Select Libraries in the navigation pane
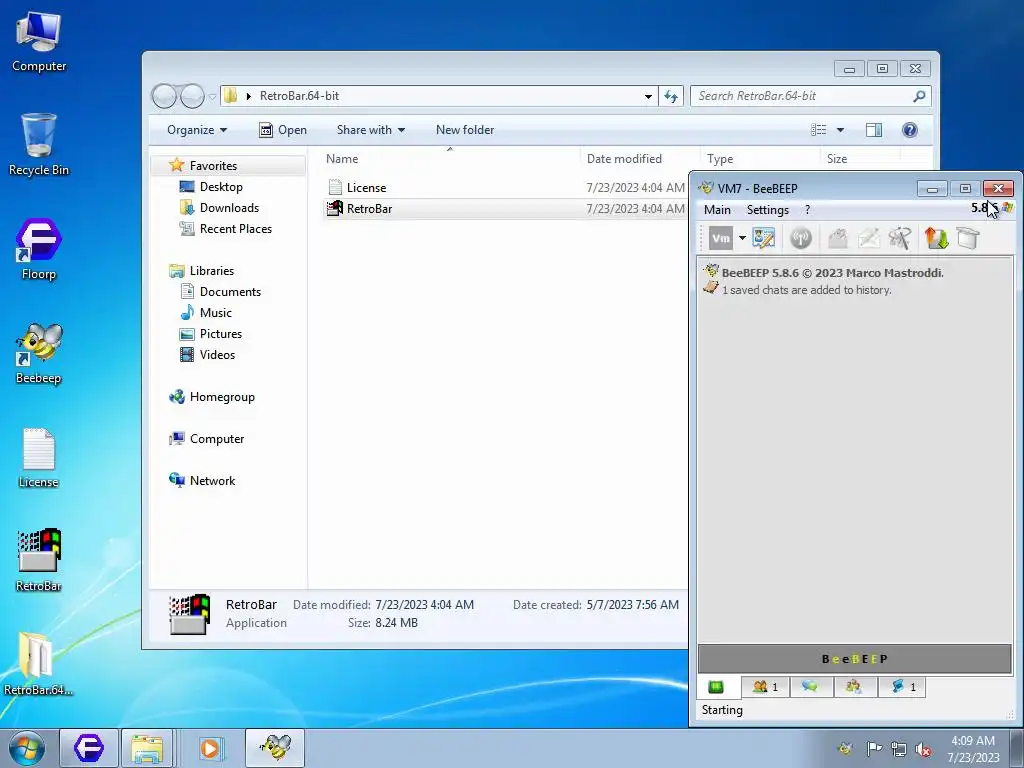Image resolution: width=1024 pixels, height=768 pixels. [211, 270]
